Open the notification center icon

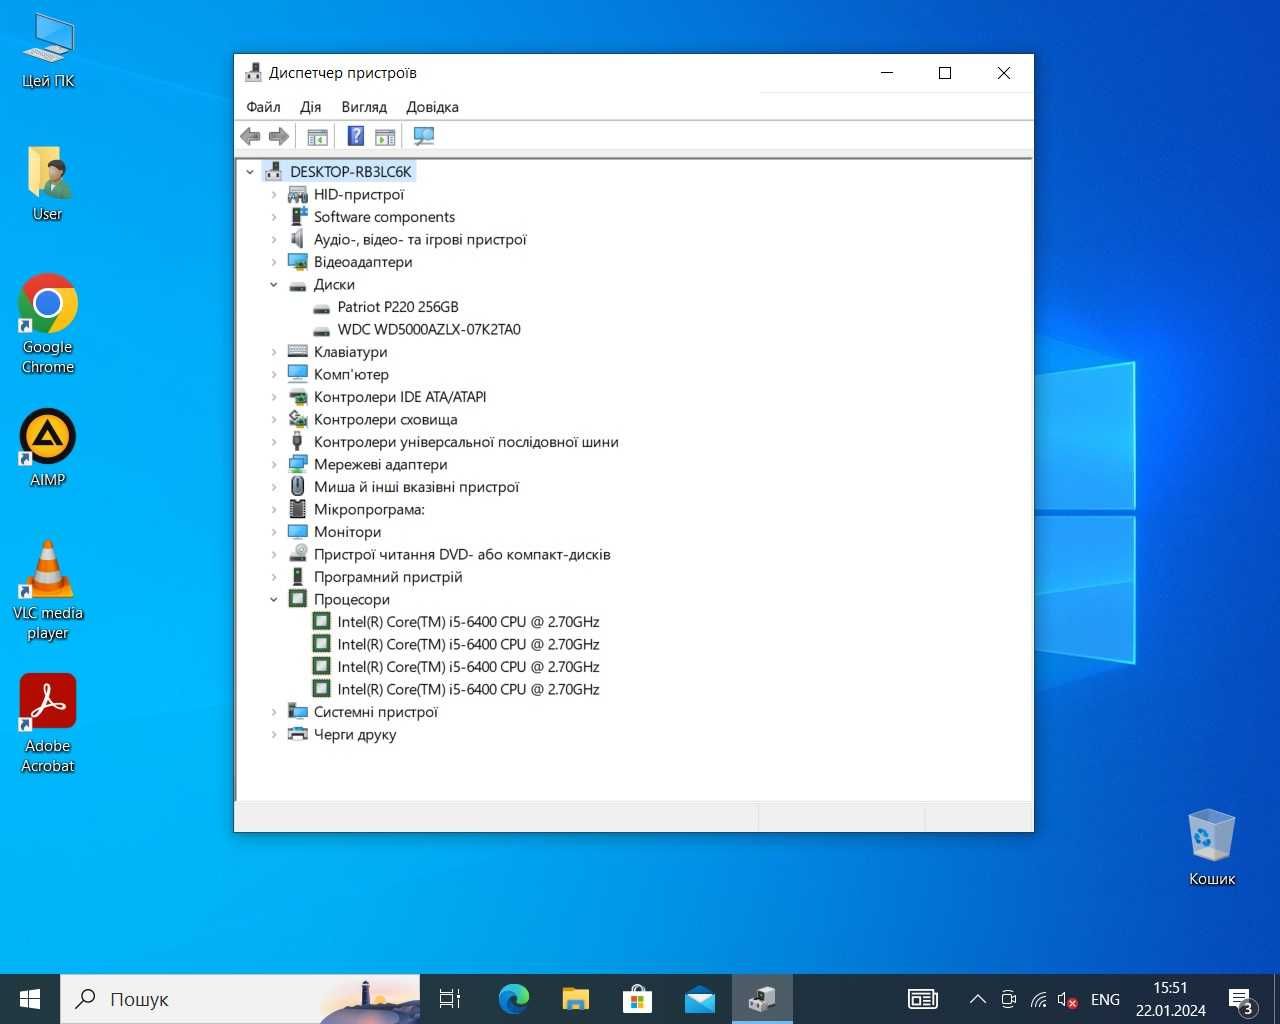tap(1242, 999)
